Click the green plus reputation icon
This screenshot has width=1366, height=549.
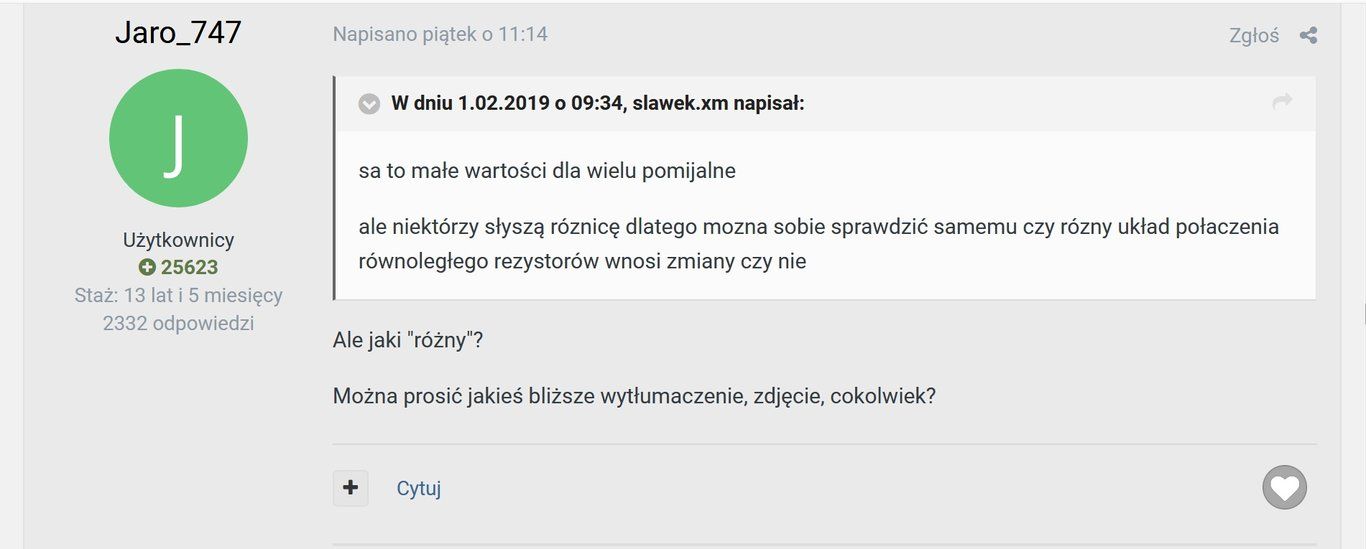[147, 267]
